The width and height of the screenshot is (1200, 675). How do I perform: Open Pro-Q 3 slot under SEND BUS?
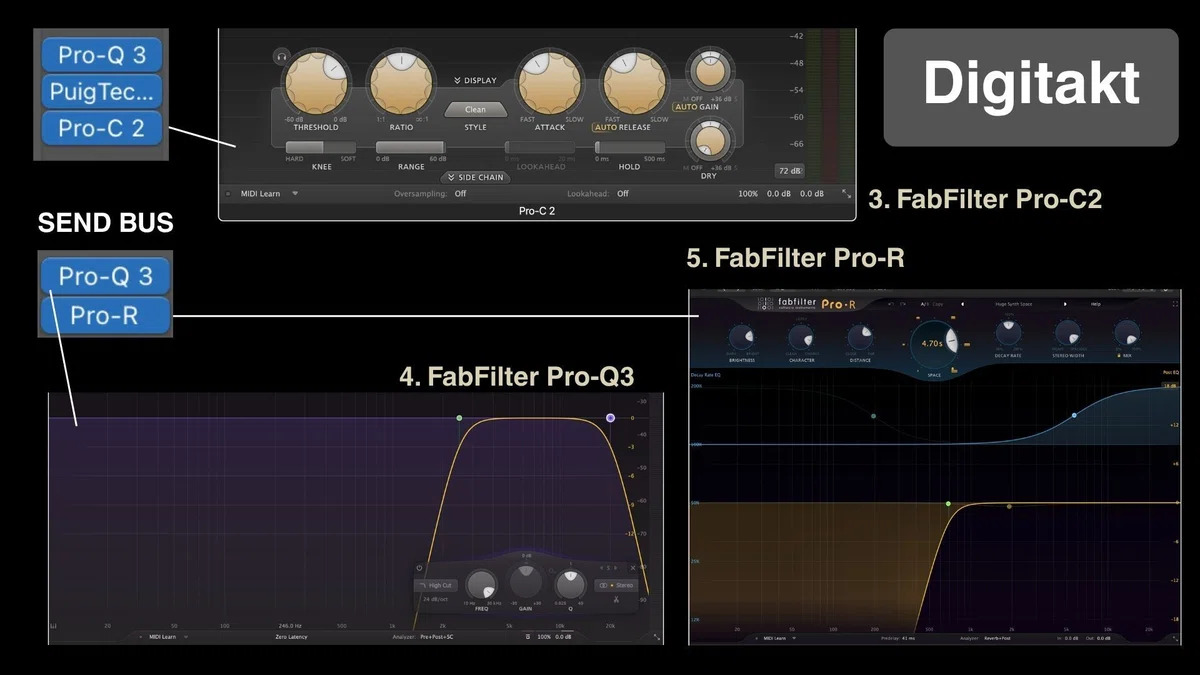(105, 276)
